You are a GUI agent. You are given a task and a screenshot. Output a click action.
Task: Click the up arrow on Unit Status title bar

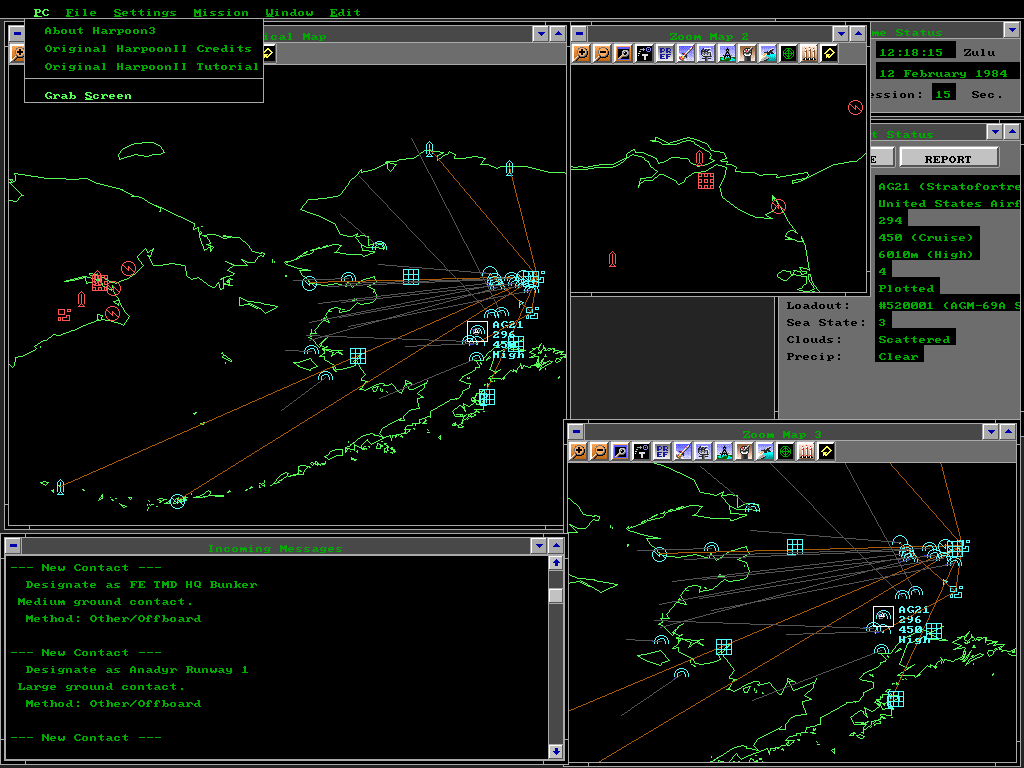click(1012, 132)
